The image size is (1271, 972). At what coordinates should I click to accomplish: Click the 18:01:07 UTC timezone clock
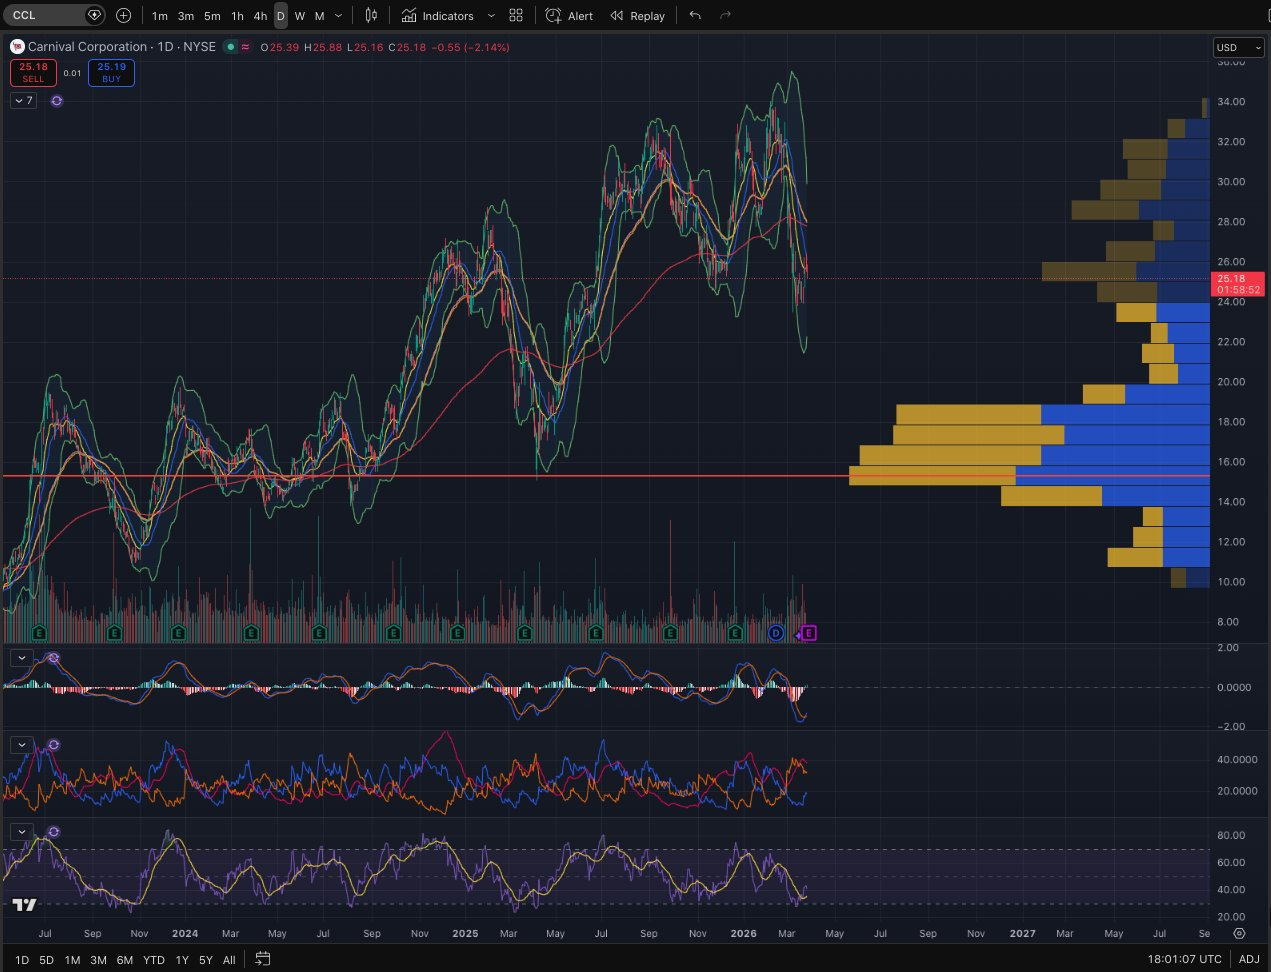(x=1185, y=960)
